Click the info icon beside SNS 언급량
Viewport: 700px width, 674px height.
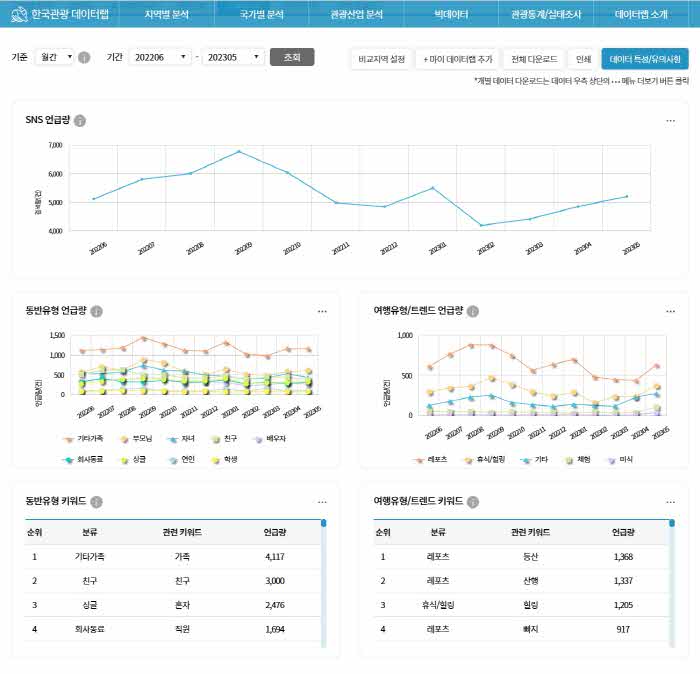point(80,121)
